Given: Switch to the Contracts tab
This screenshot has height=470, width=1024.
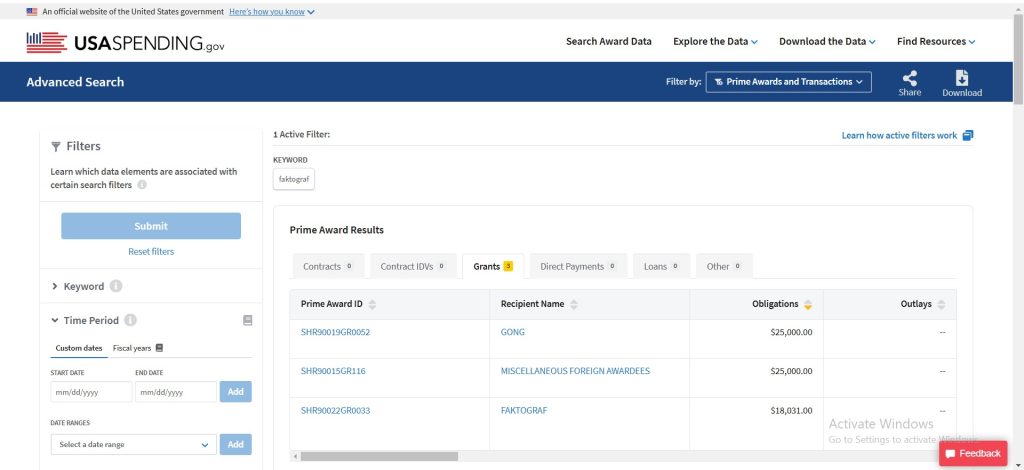Looking at the screenshot, I should tap(327, 266).
